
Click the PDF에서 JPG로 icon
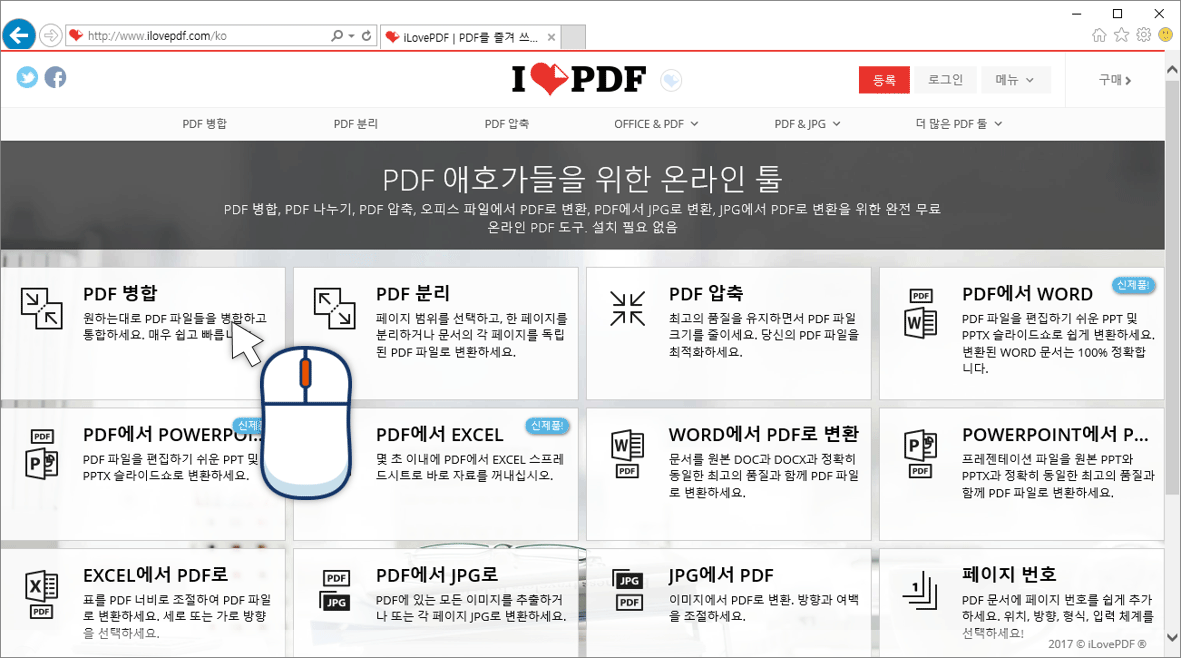point(336,590)
